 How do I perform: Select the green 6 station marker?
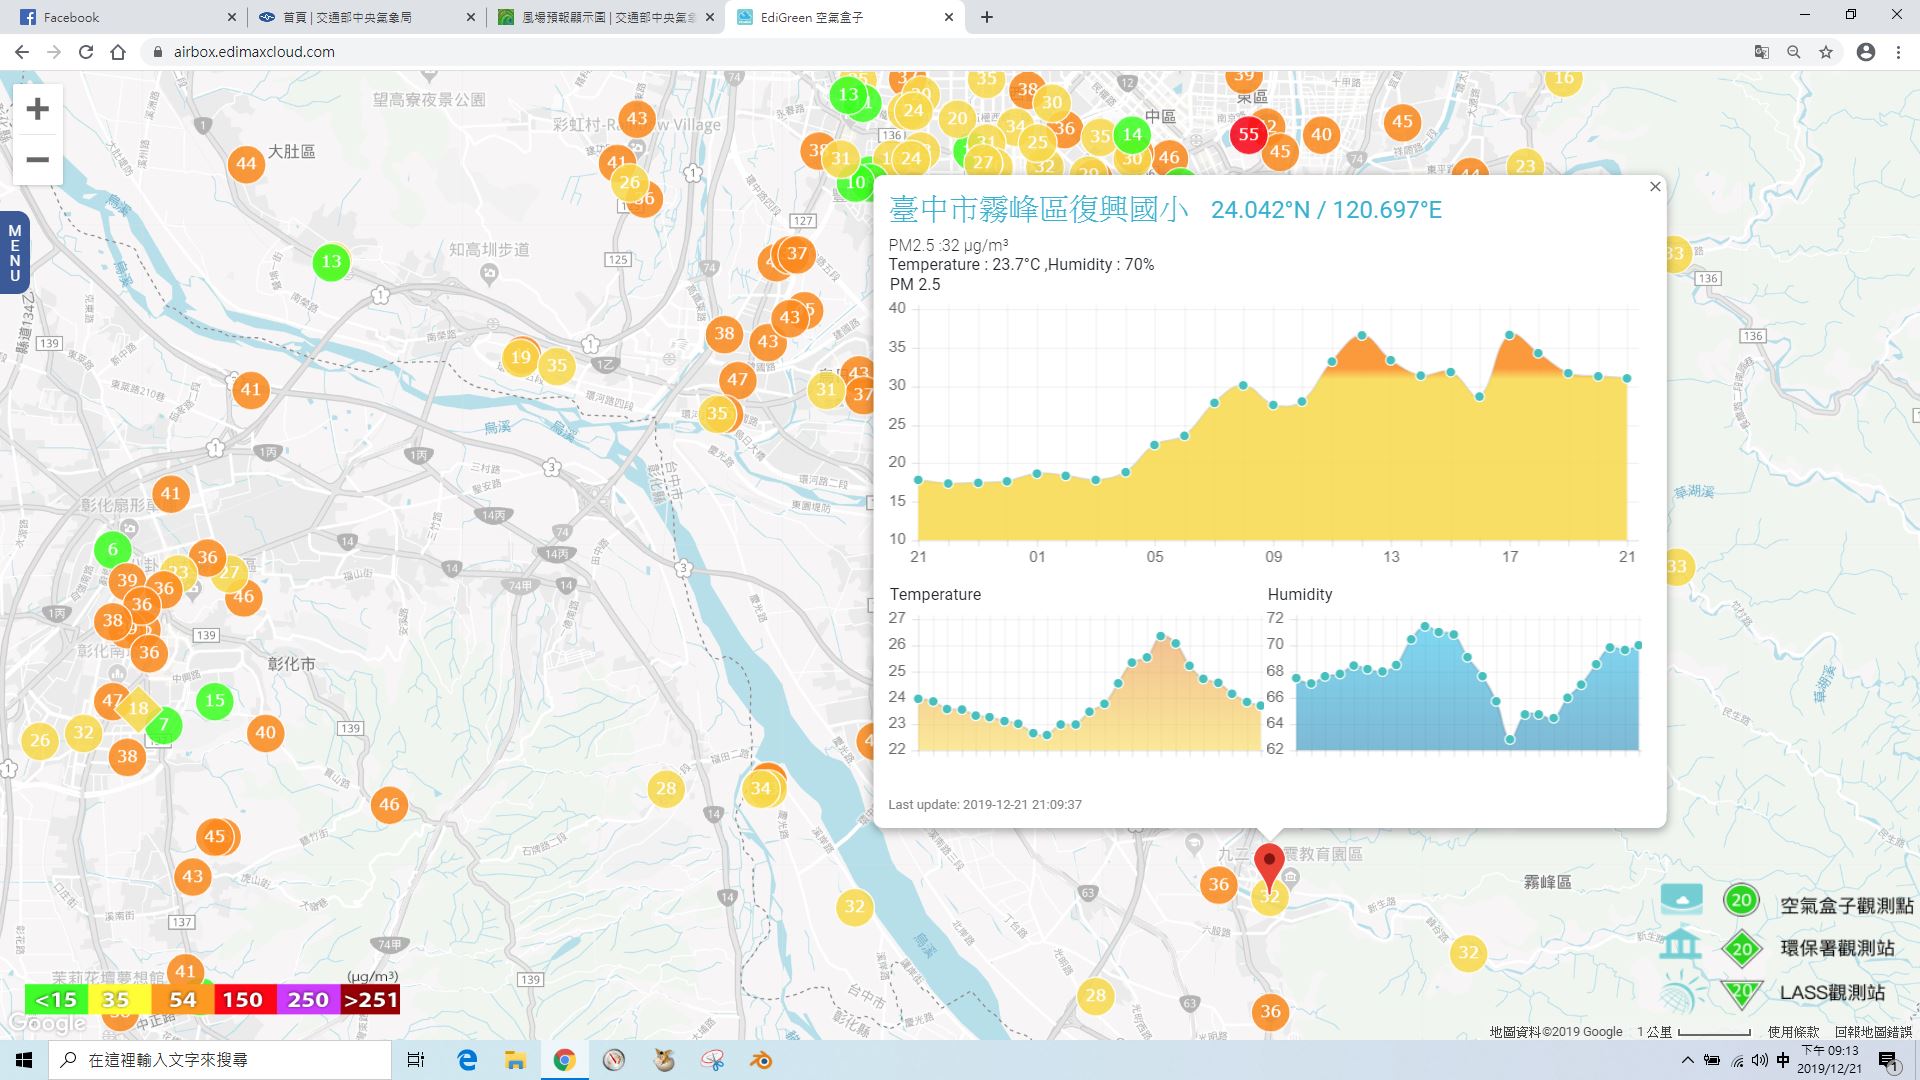coord(113,549)
